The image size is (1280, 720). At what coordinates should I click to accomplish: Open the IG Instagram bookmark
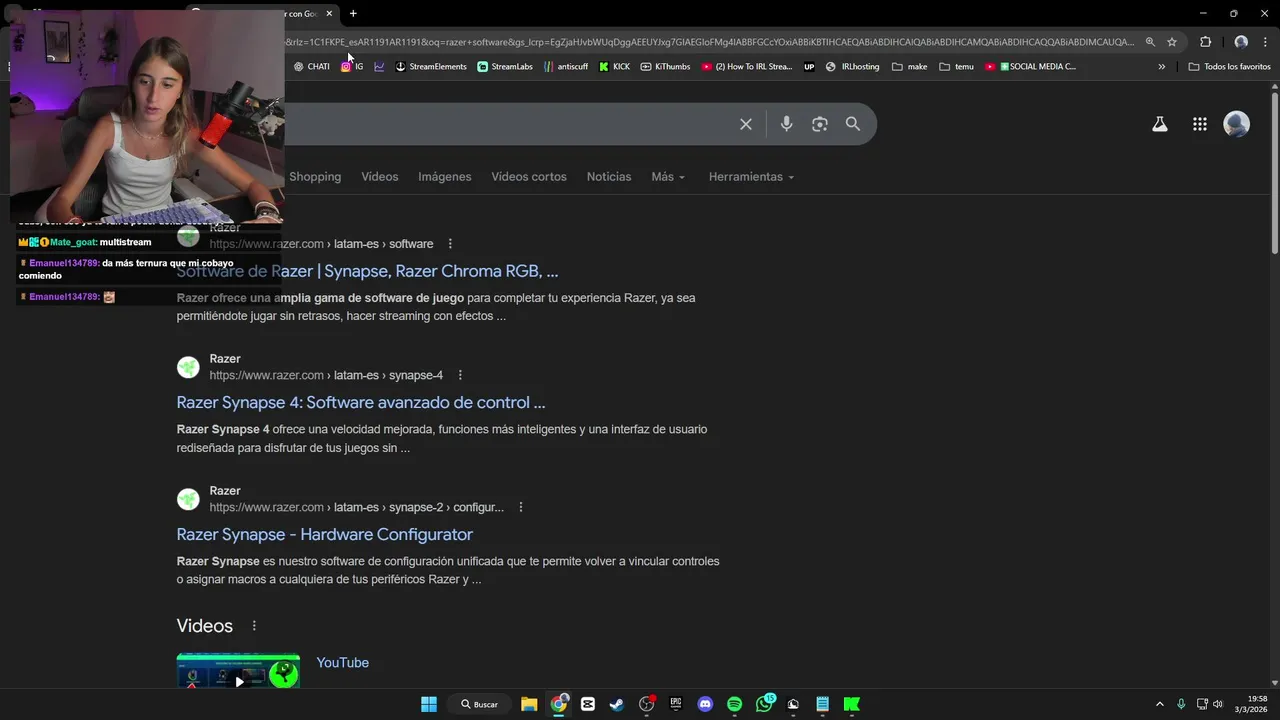pos(352,67)
